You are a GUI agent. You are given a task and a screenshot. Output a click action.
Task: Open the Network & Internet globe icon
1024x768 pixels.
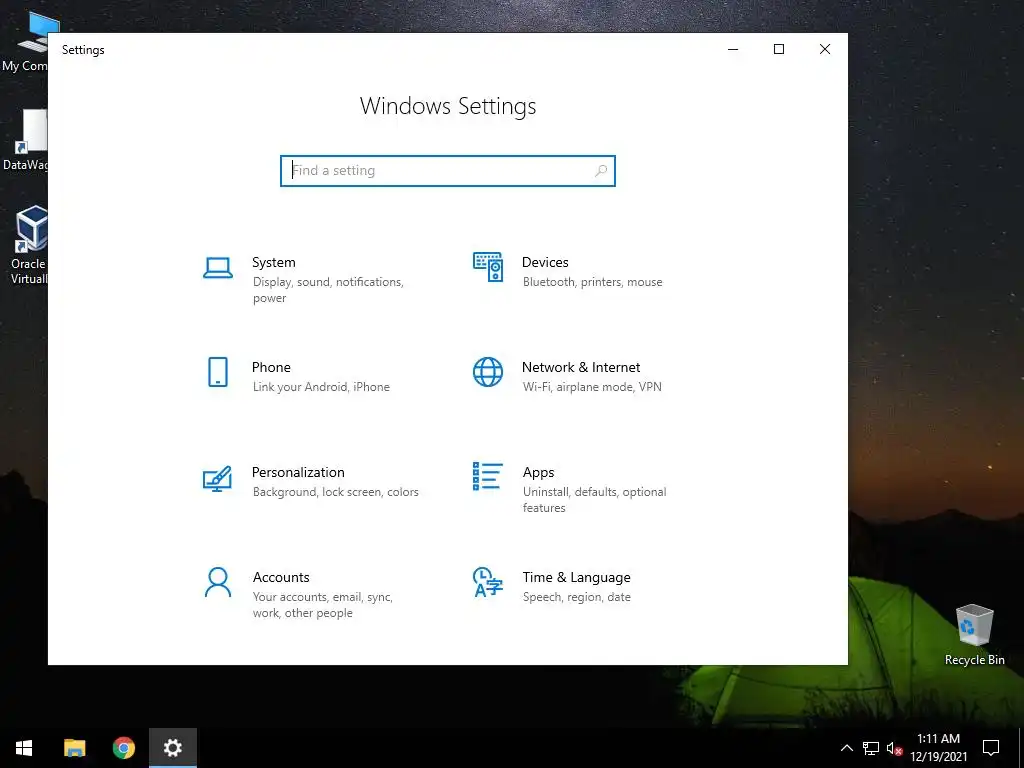tap(488, 372)
